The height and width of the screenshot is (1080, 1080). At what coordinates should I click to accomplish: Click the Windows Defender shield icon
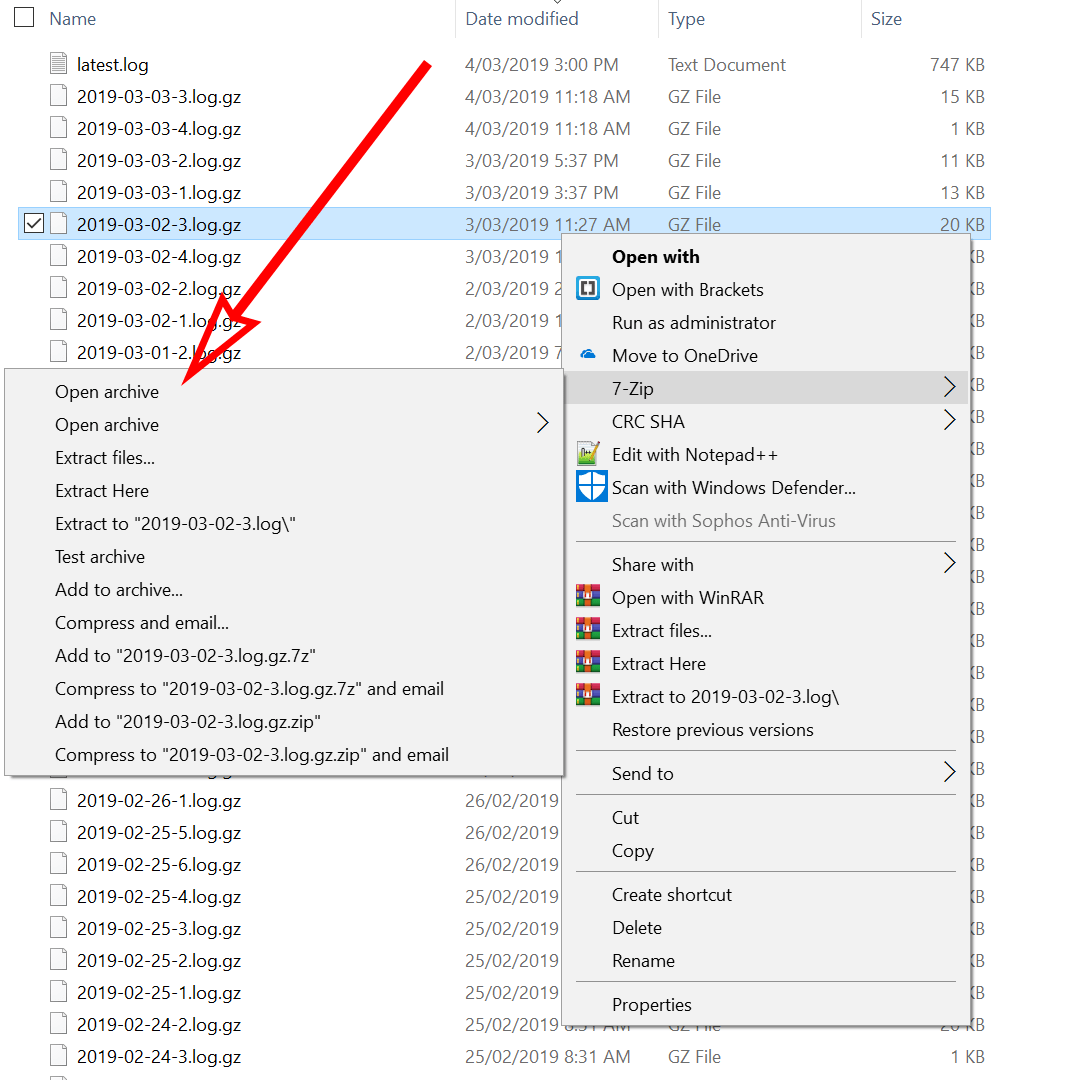tap(591, 487)
